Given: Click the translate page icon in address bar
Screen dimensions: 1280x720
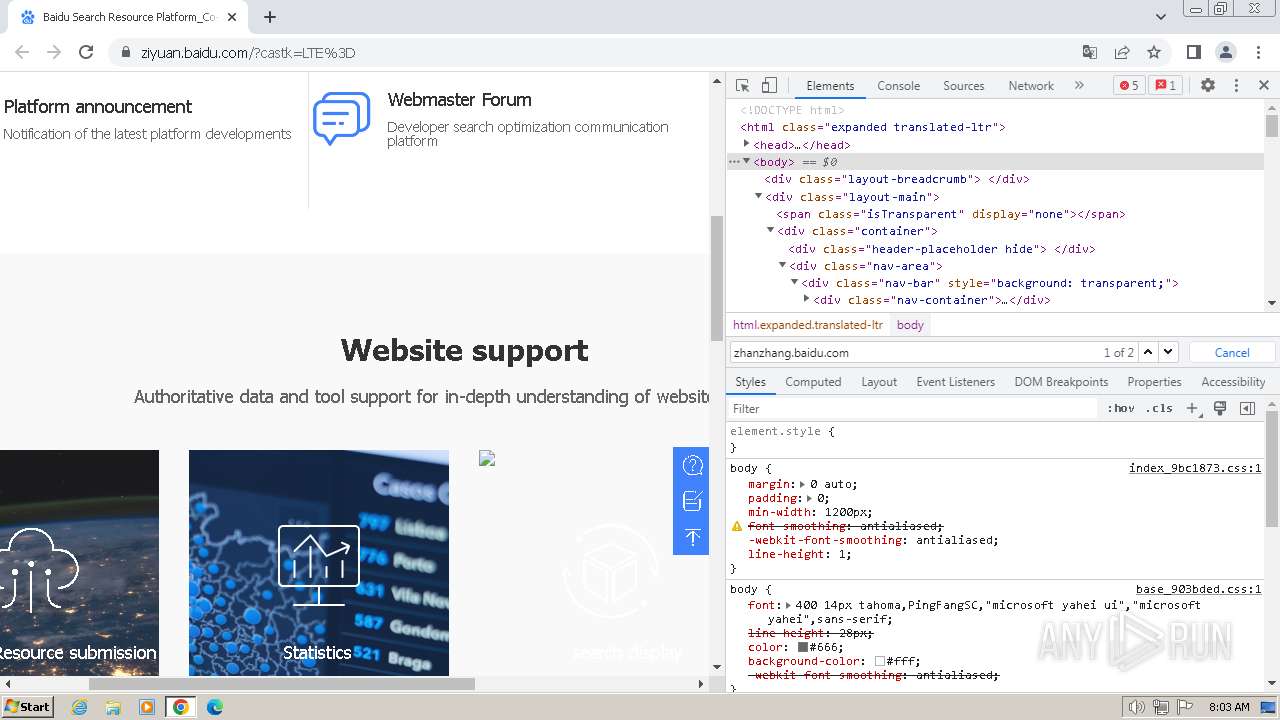Looking at the screenshot, I should pyautogui.click(x=1090, y=52).
